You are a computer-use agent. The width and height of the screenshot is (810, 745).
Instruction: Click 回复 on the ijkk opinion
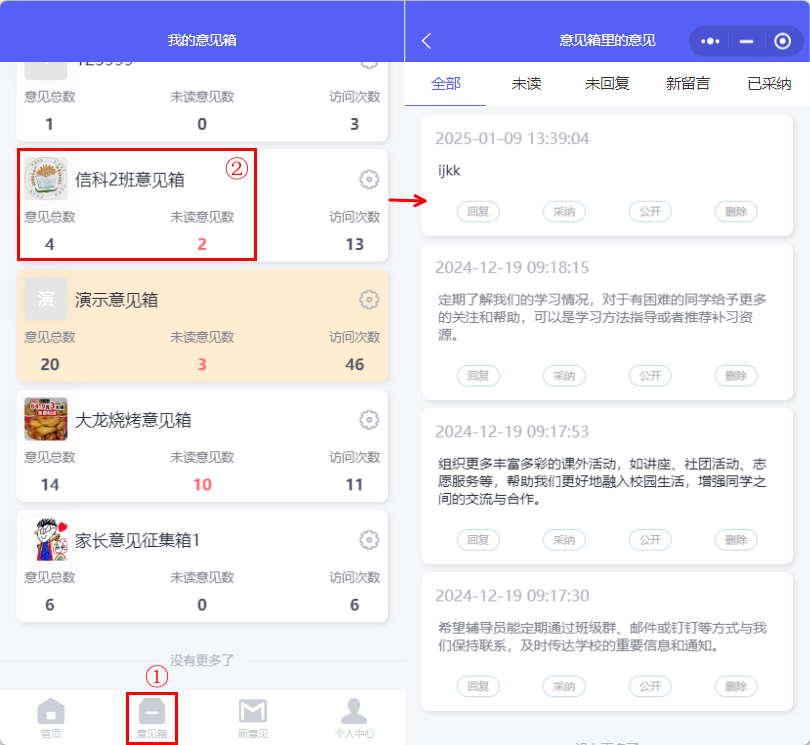click(x=478, y=211)
